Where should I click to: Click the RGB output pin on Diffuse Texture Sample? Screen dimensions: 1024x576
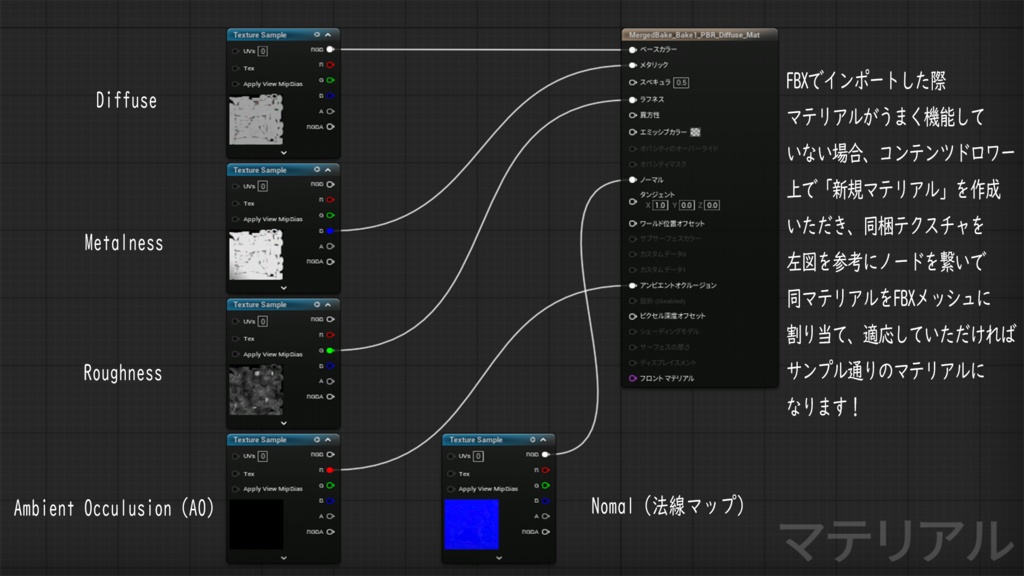pos(329,48)
